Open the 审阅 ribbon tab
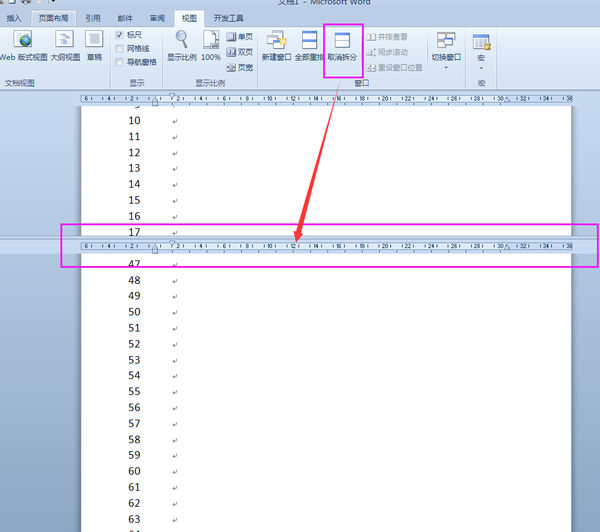600x532 pixels. [157, 18]
